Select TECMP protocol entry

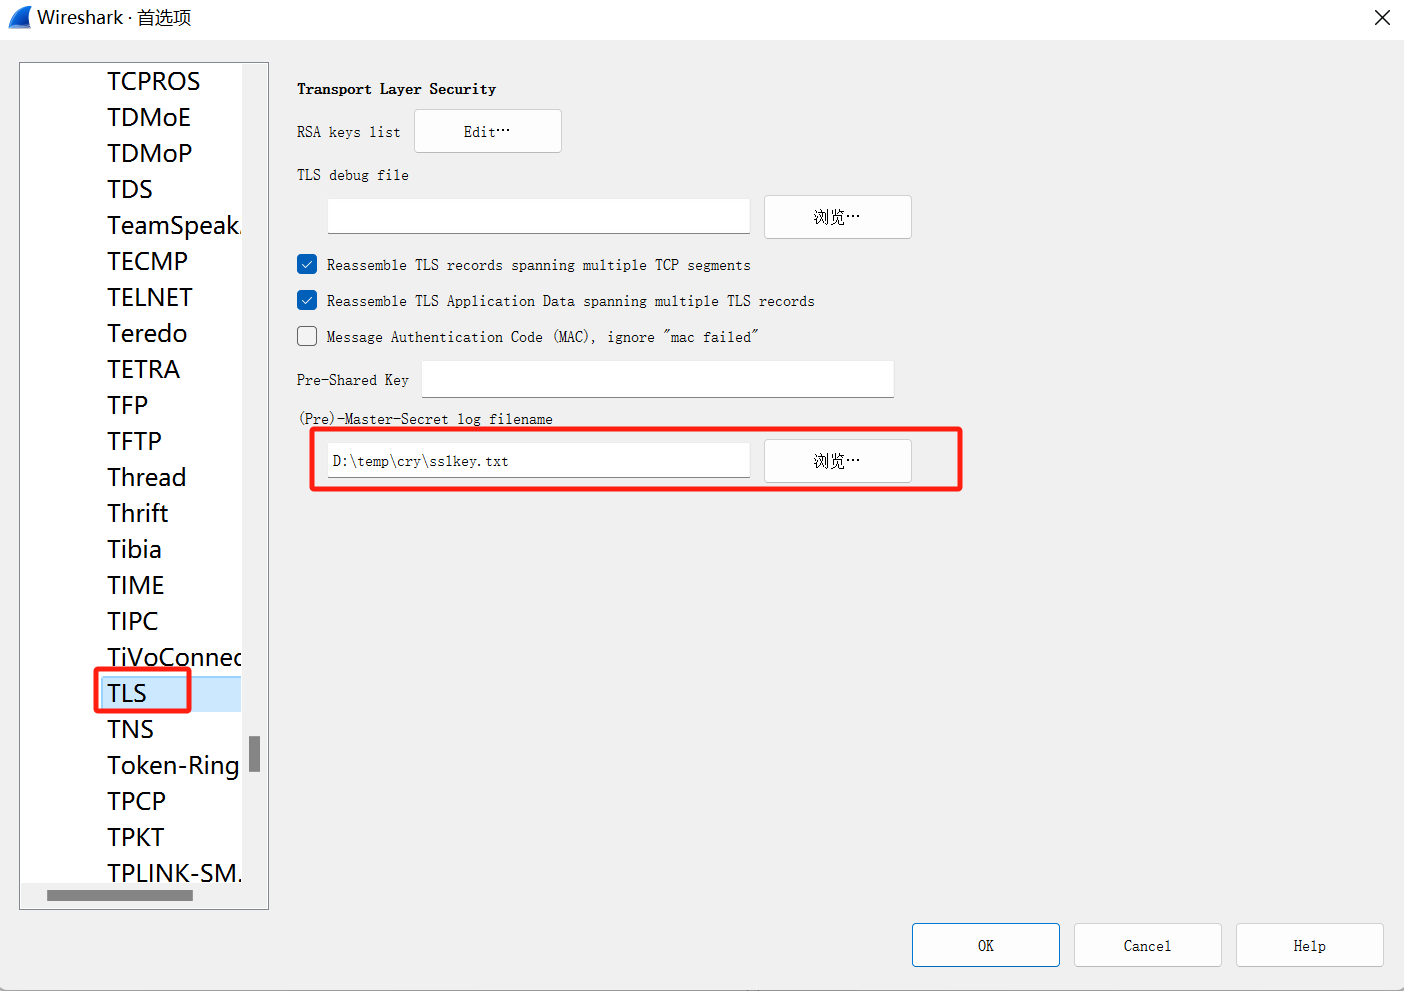[148, 261]
